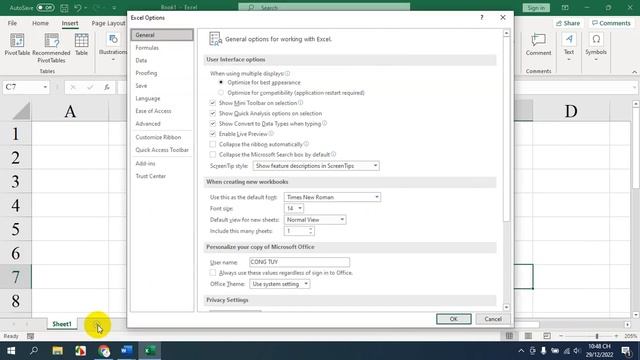Open the Name Box dropdown arrow
This screenshot has height=360, width=640.
(x=45, y=87)
